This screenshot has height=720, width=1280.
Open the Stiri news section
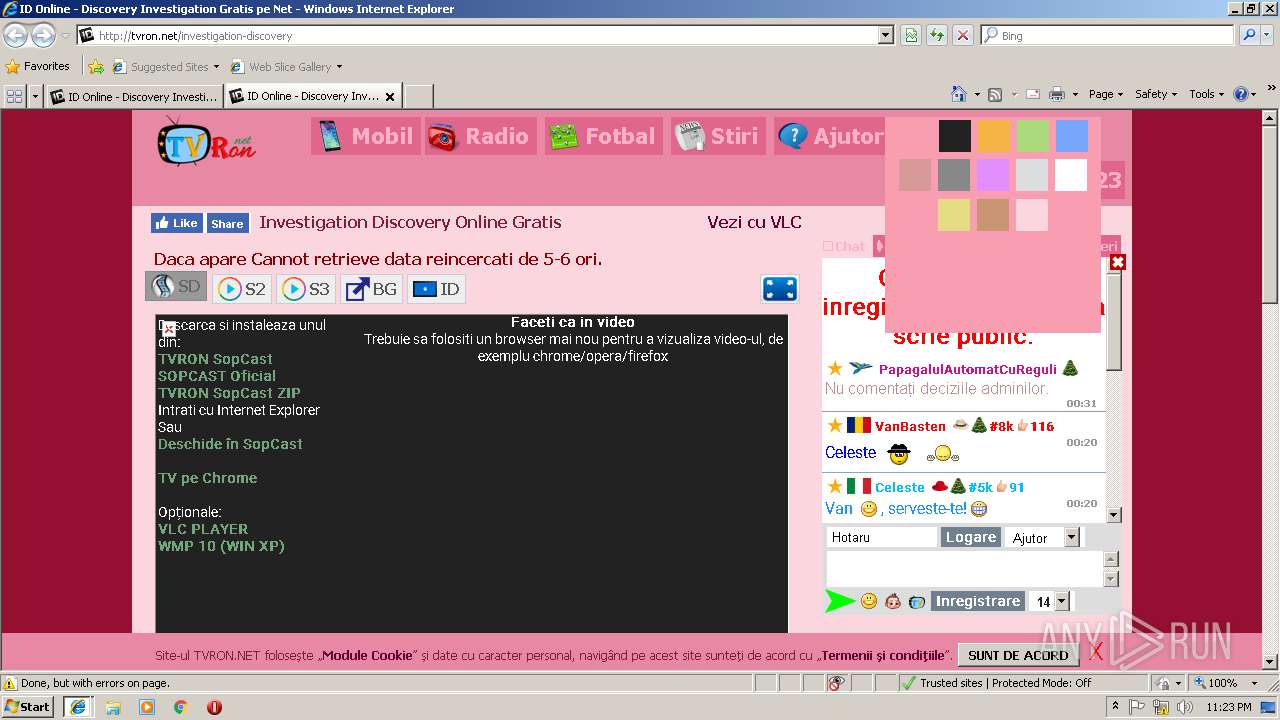tap(717, 136)
